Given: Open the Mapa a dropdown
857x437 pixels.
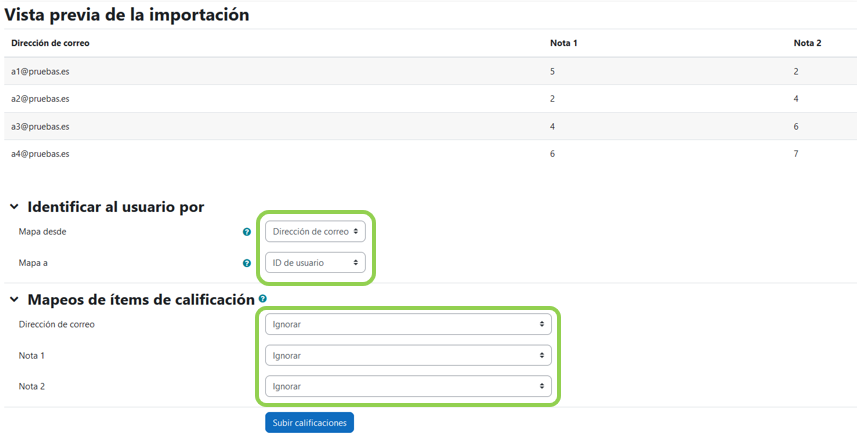Looking at the screenshot, I should tap(316, 263).
